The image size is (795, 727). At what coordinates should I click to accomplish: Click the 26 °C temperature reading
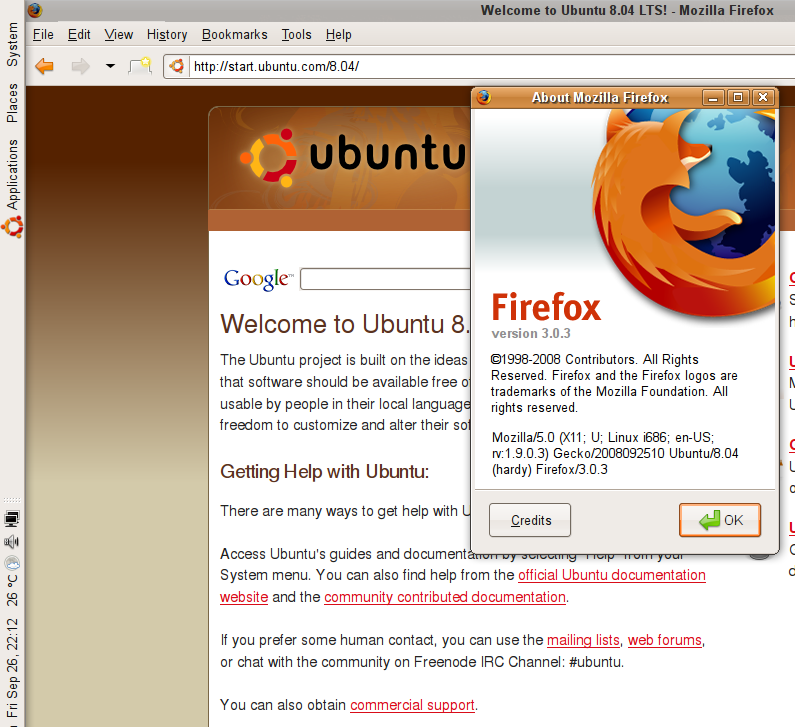(x=12, y=591)
